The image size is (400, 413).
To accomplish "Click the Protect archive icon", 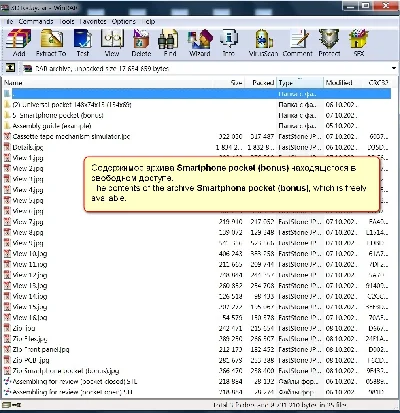I will click(329, 43).
